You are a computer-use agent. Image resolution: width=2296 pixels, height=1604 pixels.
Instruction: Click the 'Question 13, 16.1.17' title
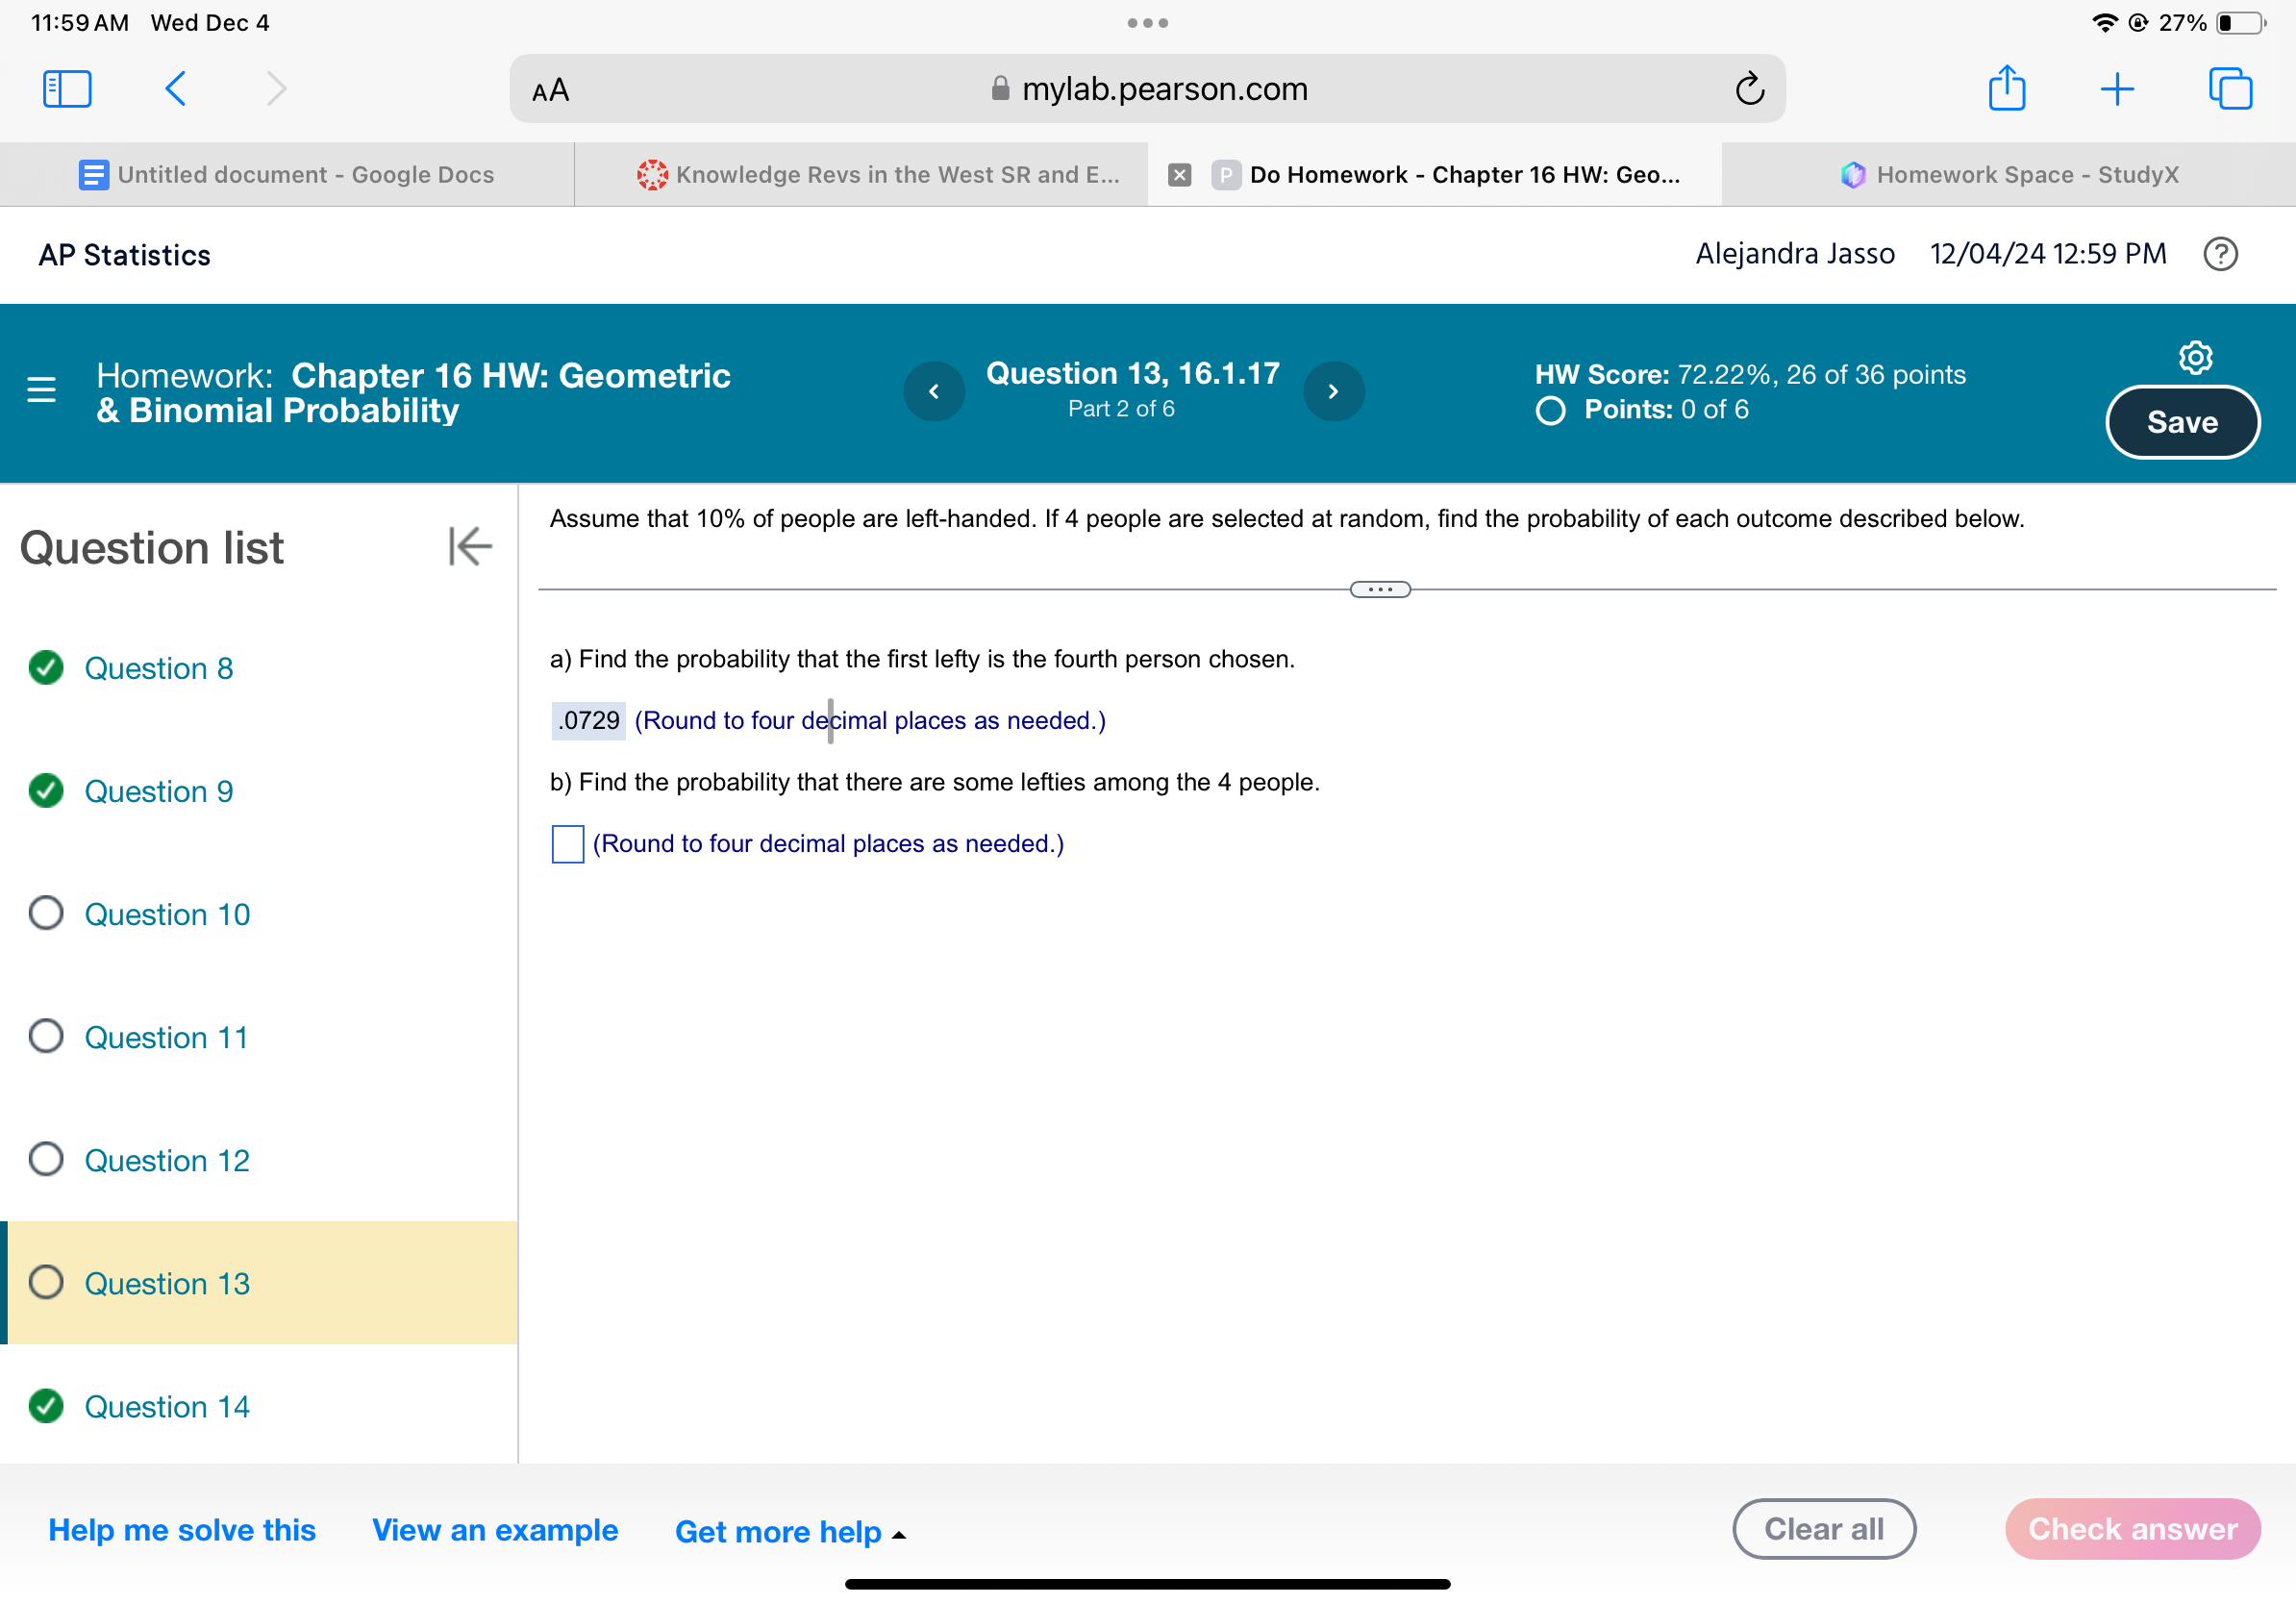(1132, 372)
